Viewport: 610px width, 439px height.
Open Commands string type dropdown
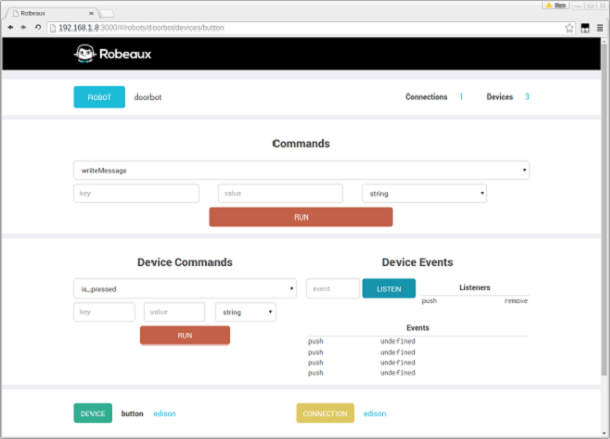coord(424,193)
